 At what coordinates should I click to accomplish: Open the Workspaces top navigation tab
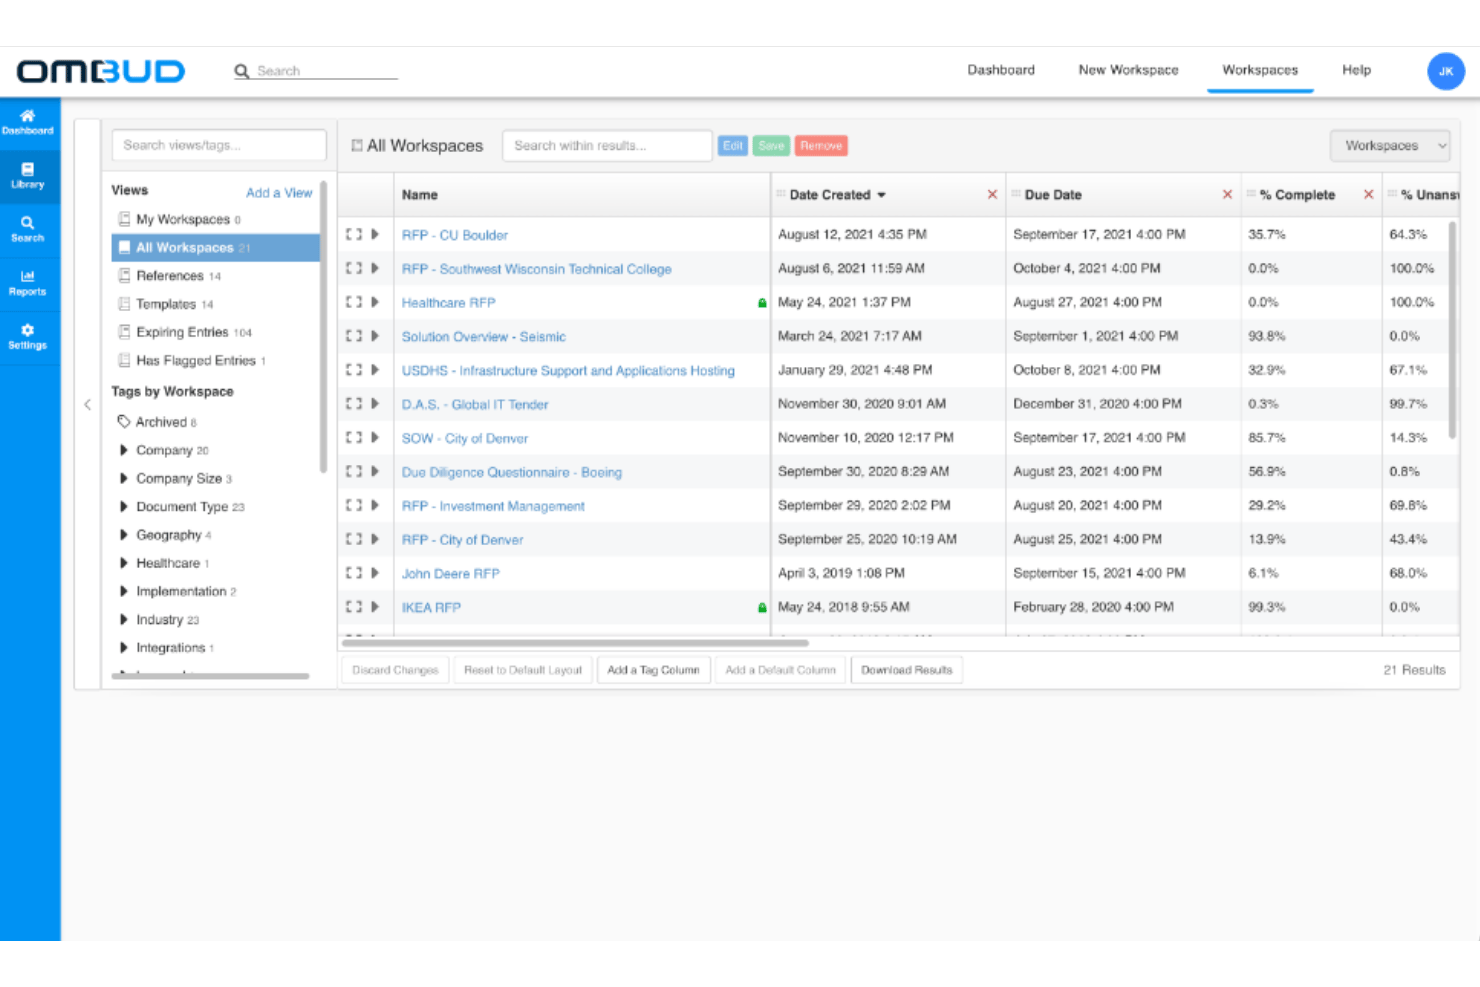1260,70
